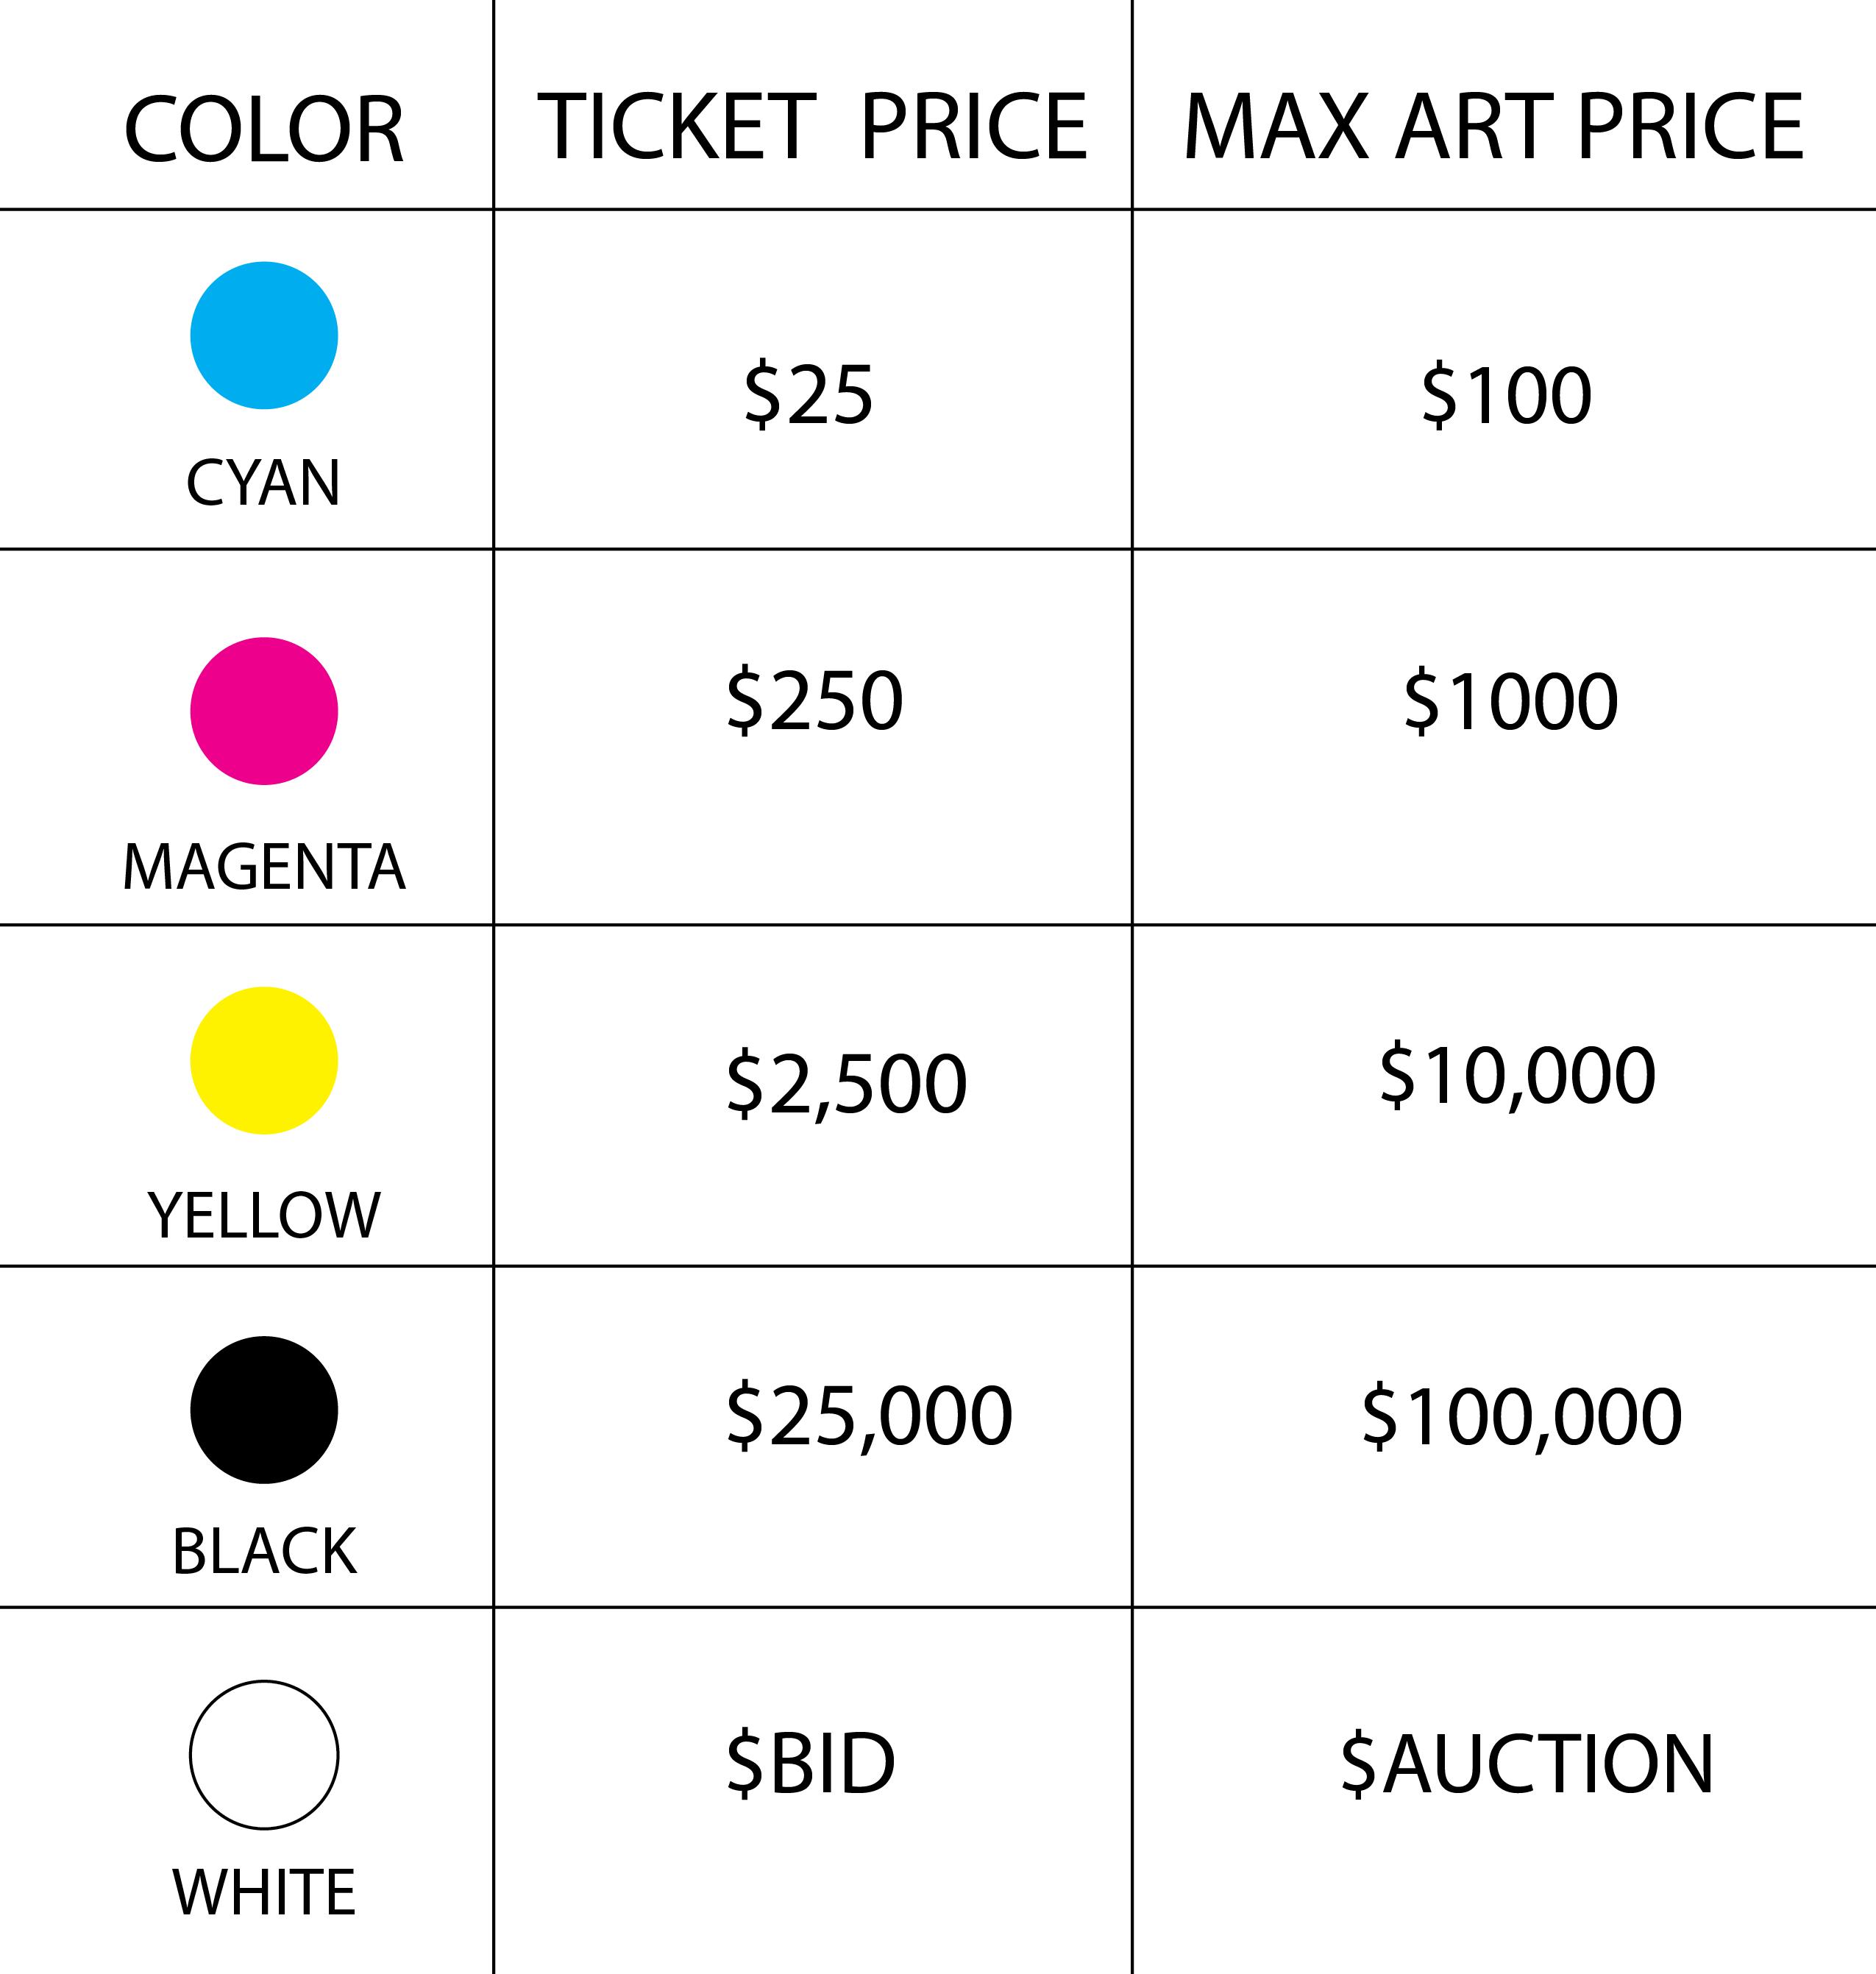The height and width of the screenshot is (1974, 1876).
Task: Click the YELLOW label text
Action: [264, 1216]
